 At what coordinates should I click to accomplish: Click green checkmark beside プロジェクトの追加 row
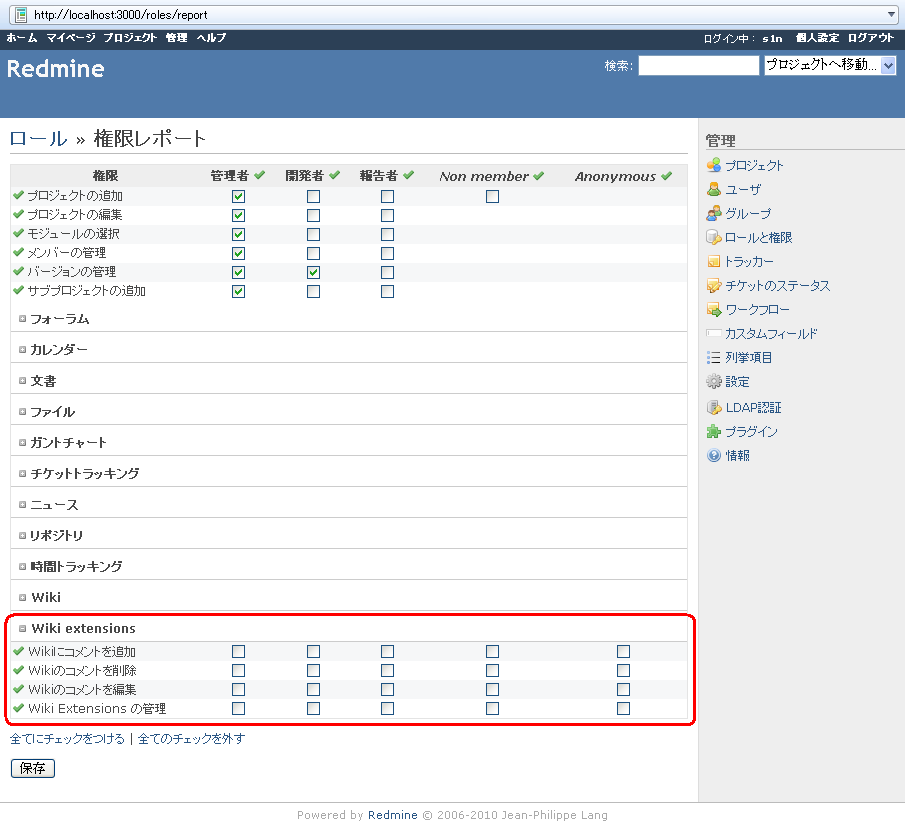point(18,196)
